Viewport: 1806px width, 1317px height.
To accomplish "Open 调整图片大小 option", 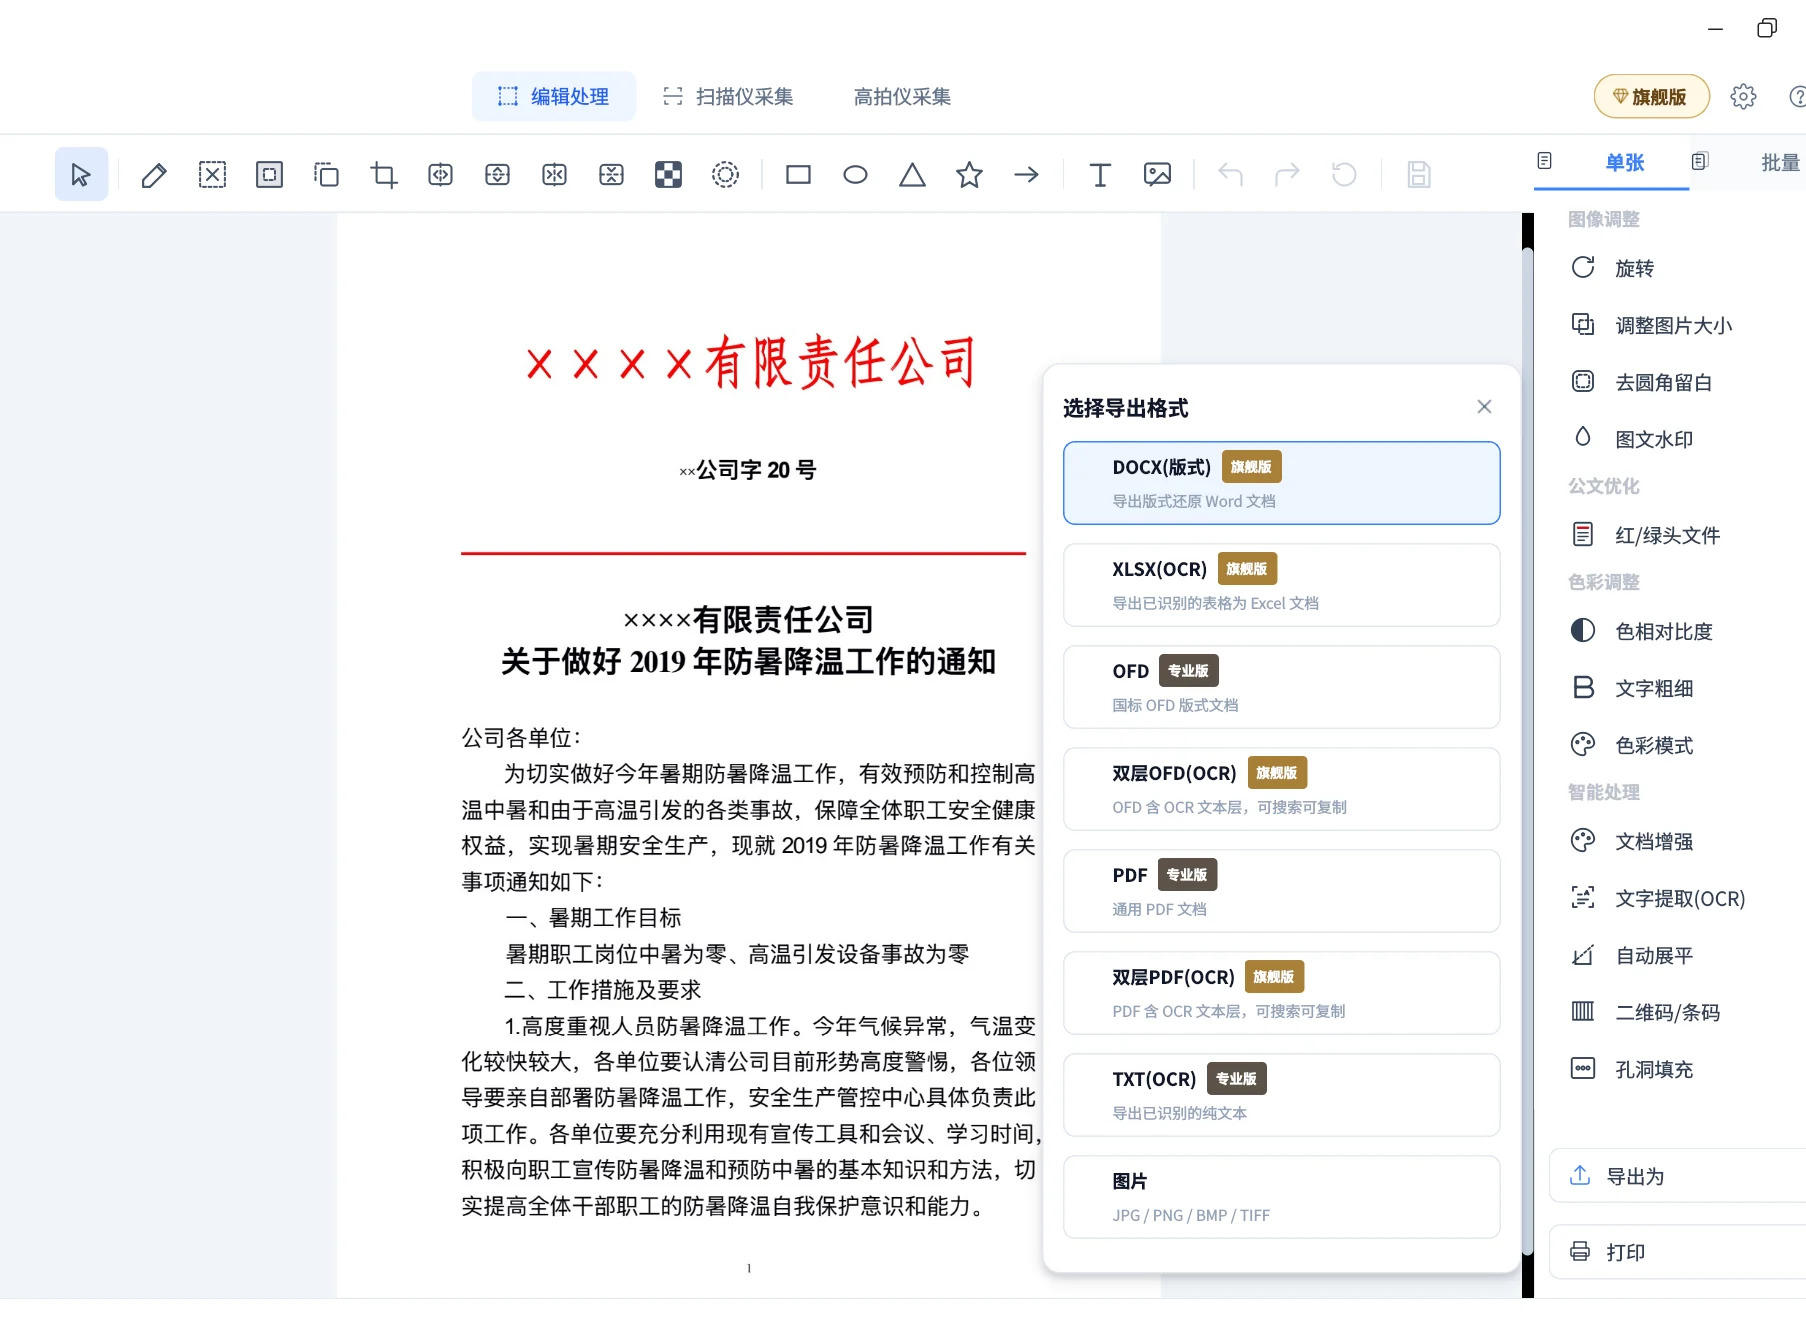I will tap(1651, 325).
